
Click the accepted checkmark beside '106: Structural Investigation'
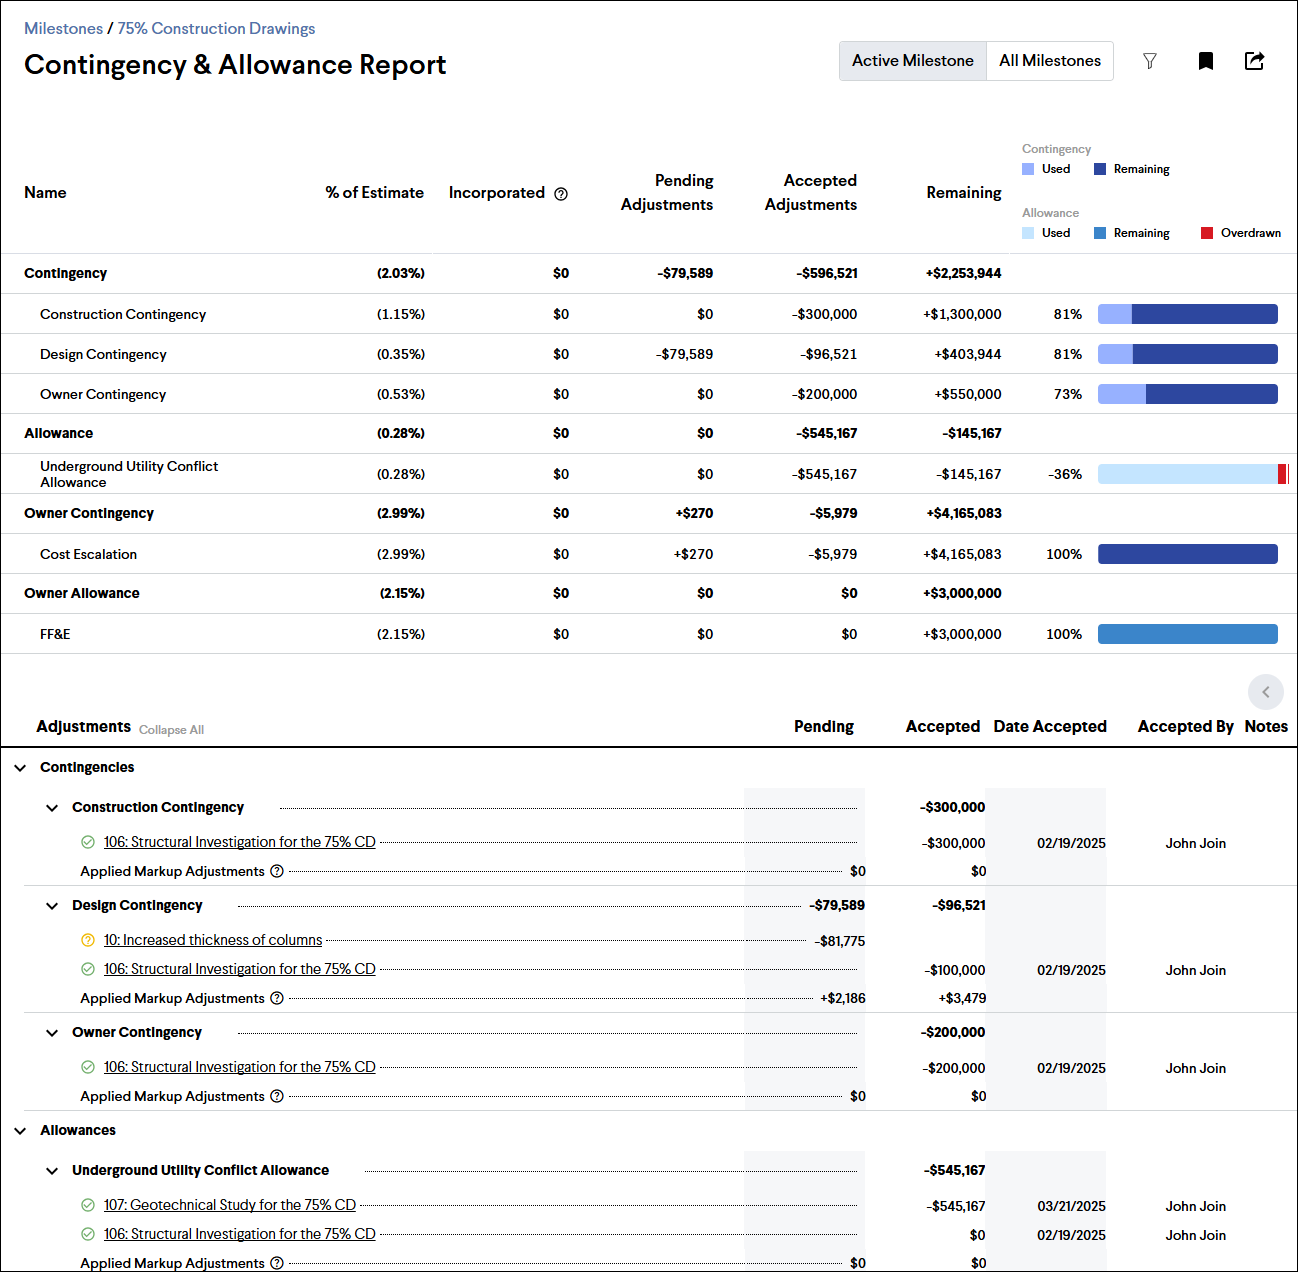[87, 841]
